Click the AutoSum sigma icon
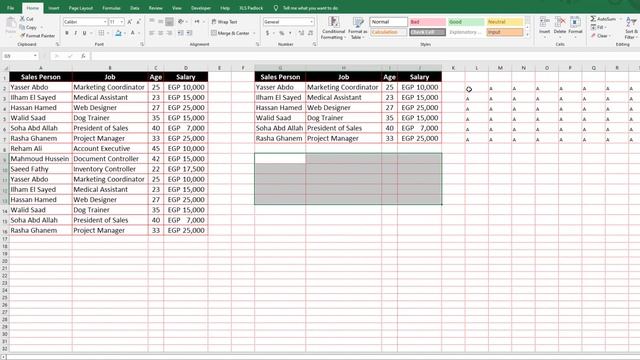Image resolution: width=640 pixels, height=360 pixels. [x=593, y=19]
